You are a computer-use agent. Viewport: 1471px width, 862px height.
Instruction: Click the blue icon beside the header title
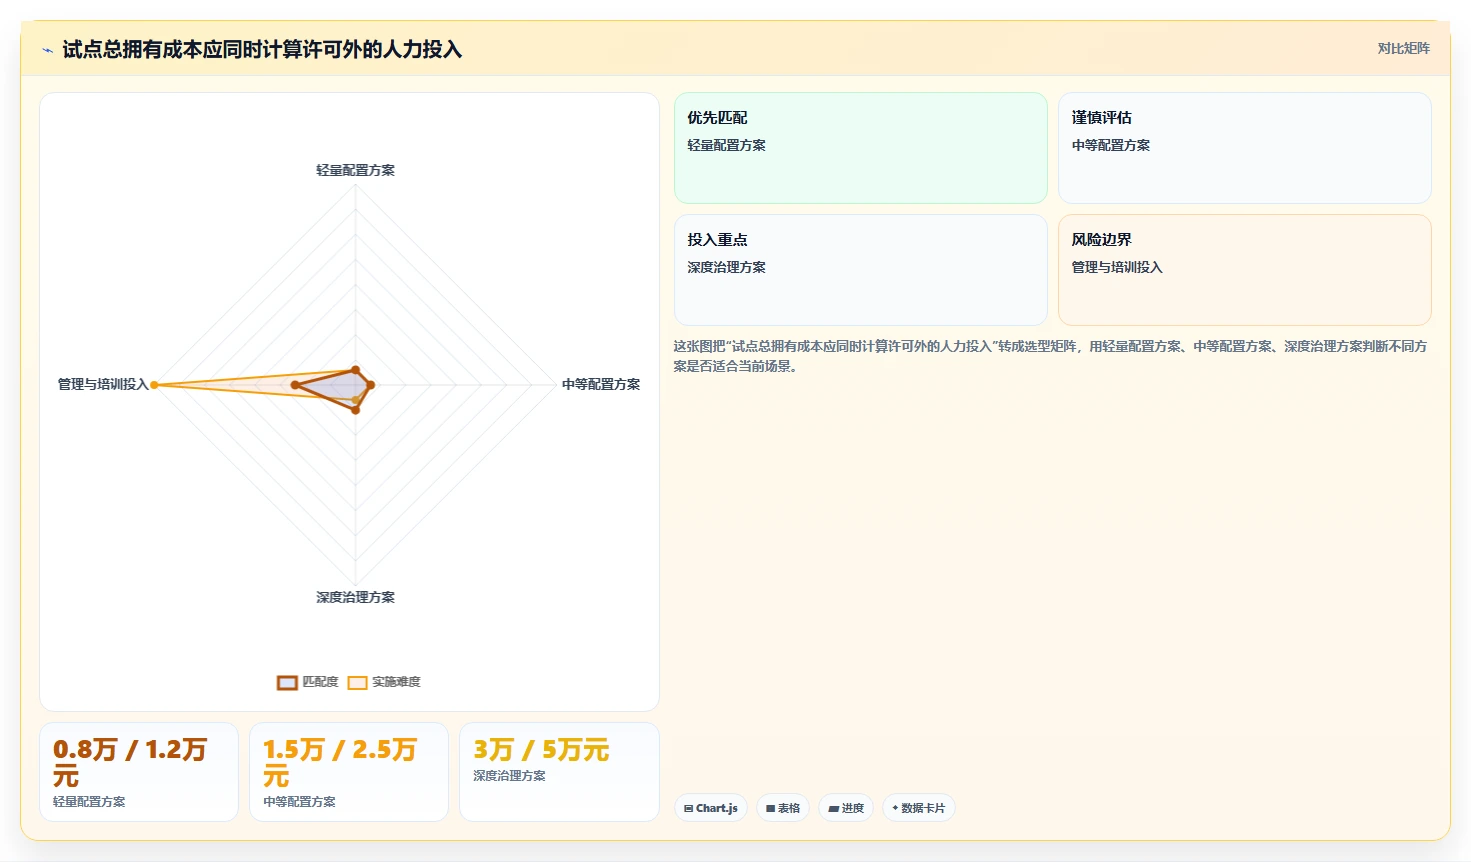pyautogui.click(x=47, y=50)
